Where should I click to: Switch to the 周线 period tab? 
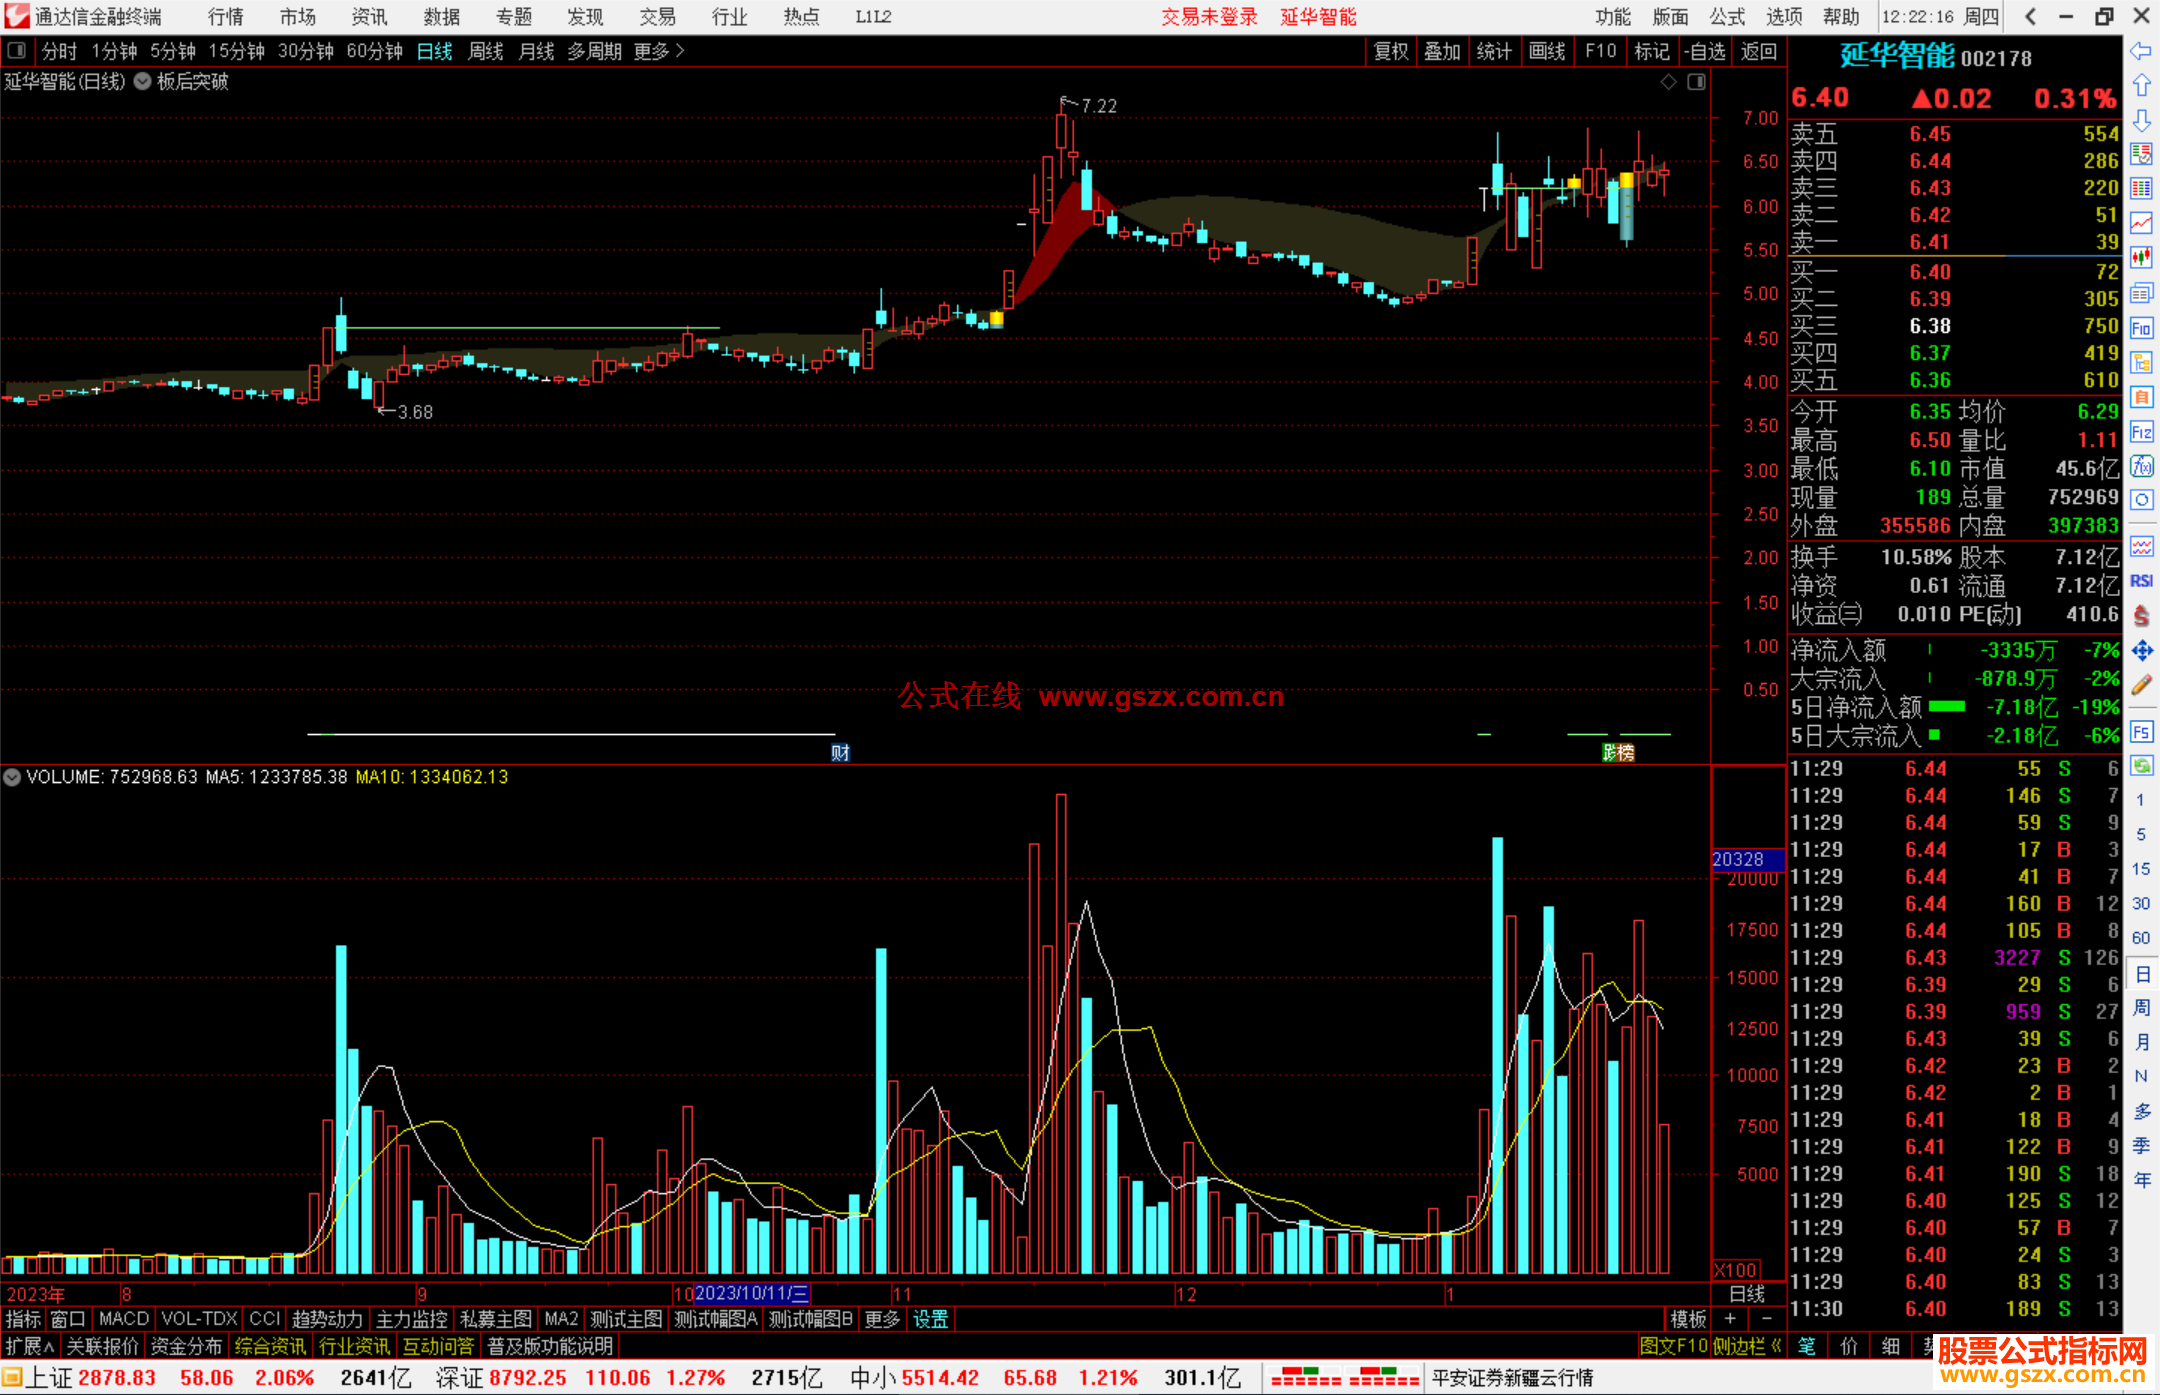(486, 51)
